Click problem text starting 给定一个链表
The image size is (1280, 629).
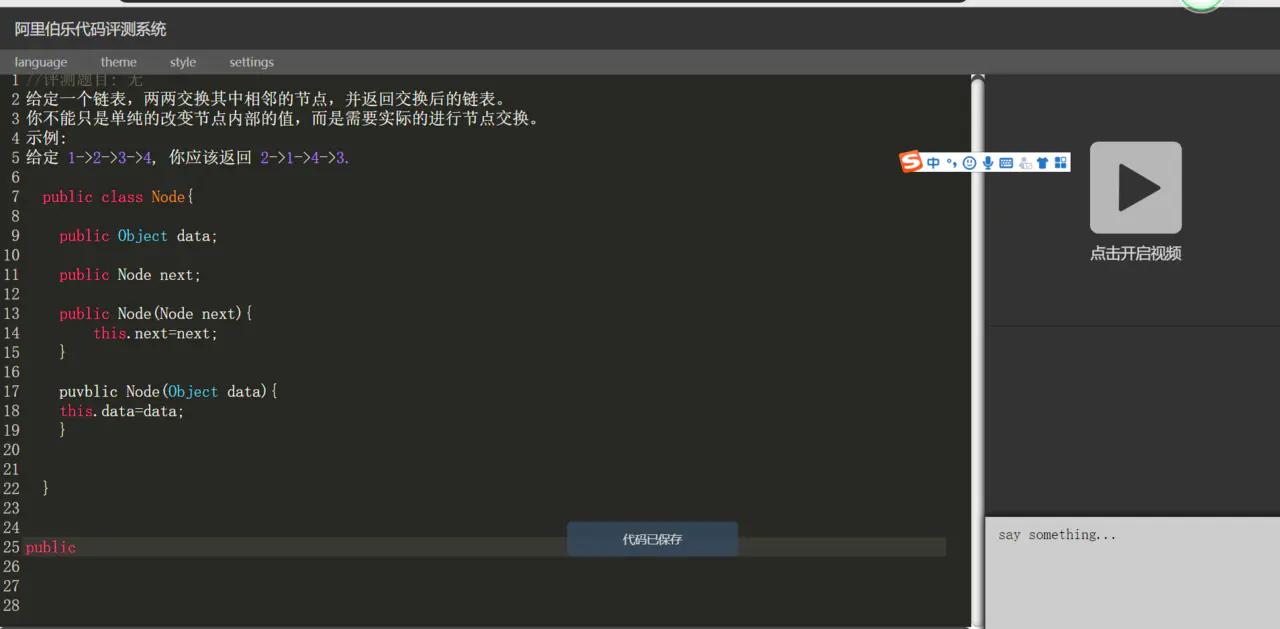(267, 99)
